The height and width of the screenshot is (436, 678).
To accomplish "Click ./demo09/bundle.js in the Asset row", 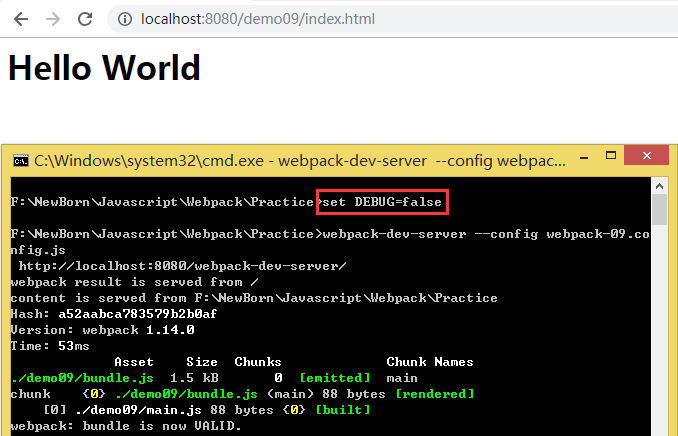I will (82, 378).
